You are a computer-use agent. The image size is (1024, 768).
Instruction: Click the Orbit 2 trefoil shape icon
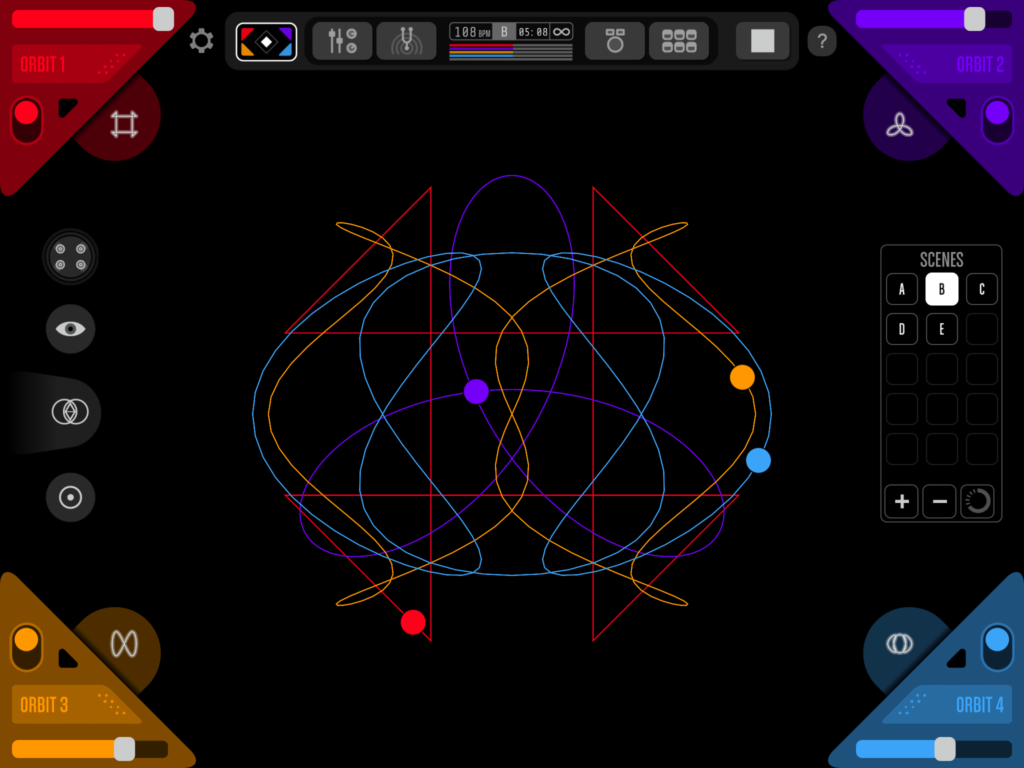coord(899,125)
